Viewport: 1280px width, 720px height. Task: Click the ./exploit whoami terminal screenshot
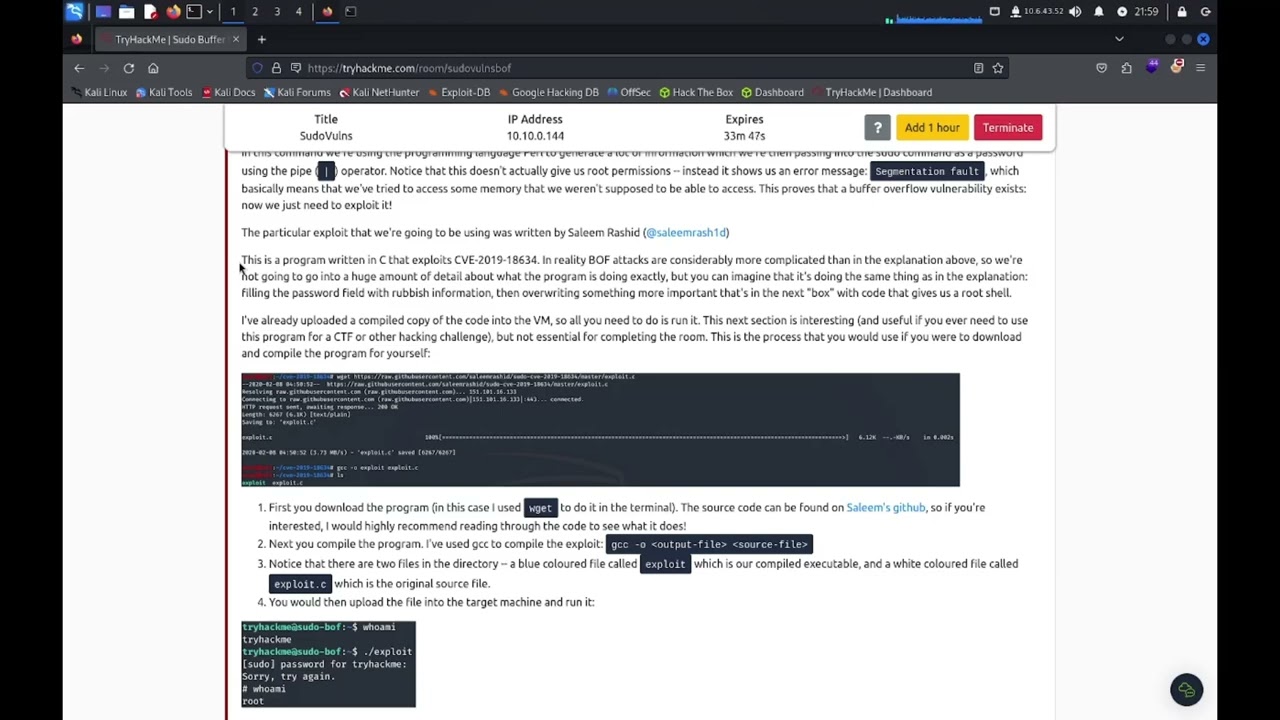pyautogui.click(x=328, y=664)
